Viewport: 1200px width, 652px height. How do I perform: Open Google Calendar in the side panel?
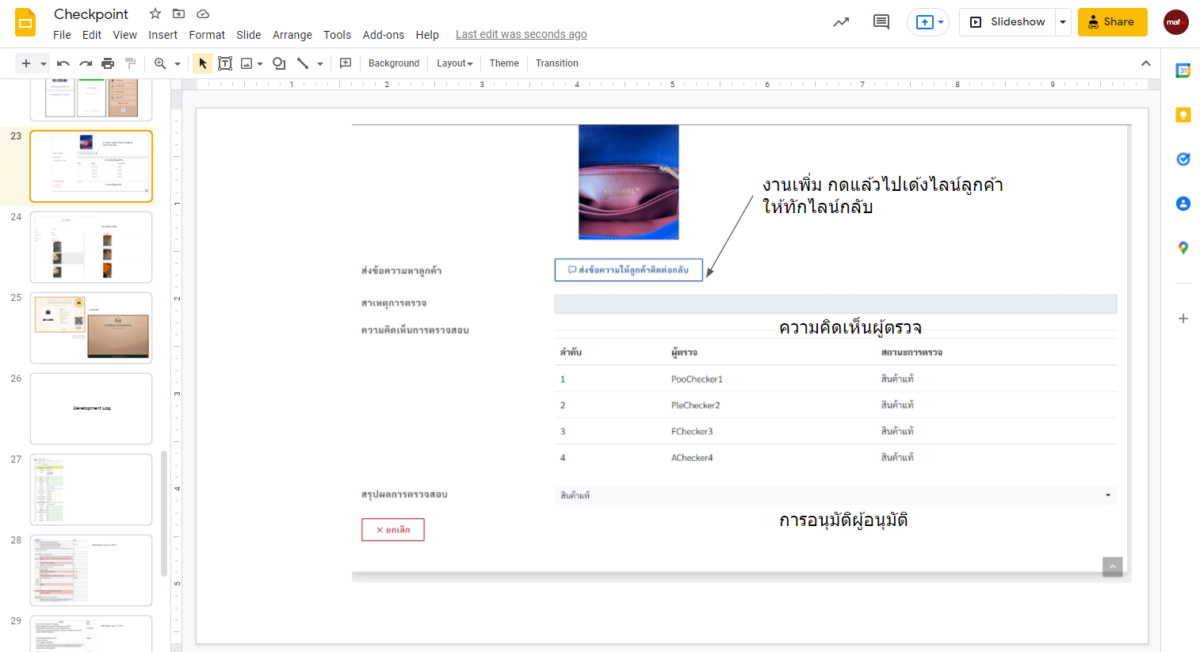(1183, 69)
